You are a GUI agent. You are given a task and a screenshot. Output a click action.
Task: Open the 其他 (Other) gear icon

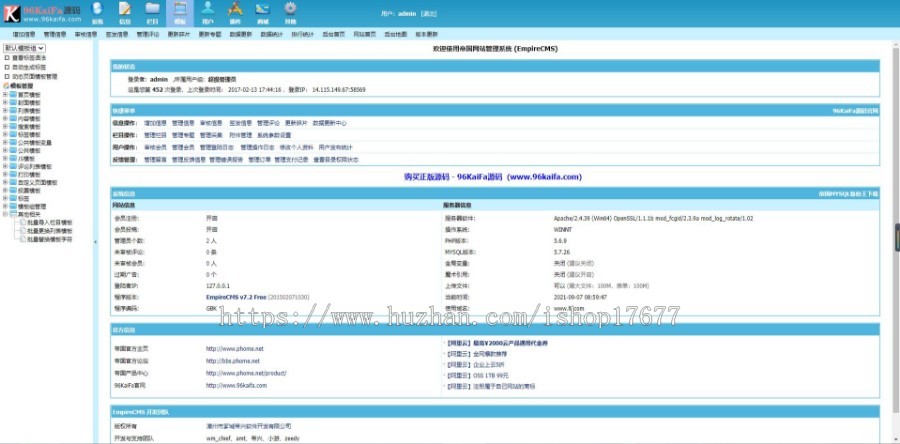290,9
